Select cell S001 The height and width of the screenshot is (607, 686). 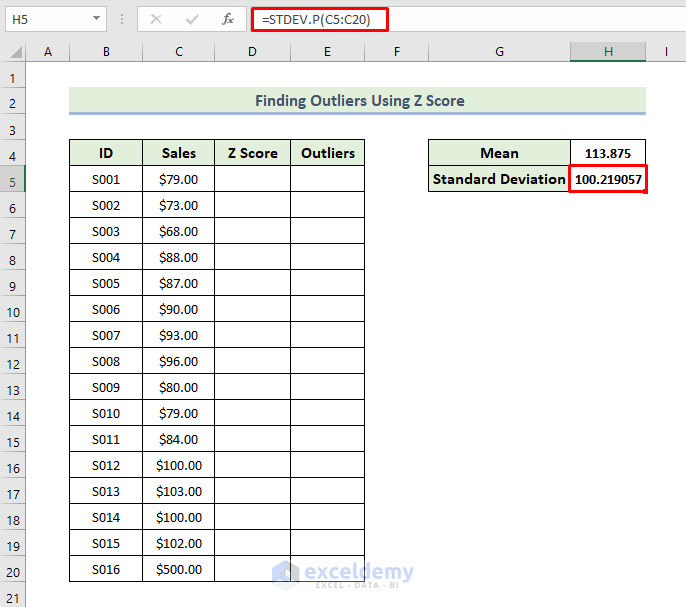[106, 179]
